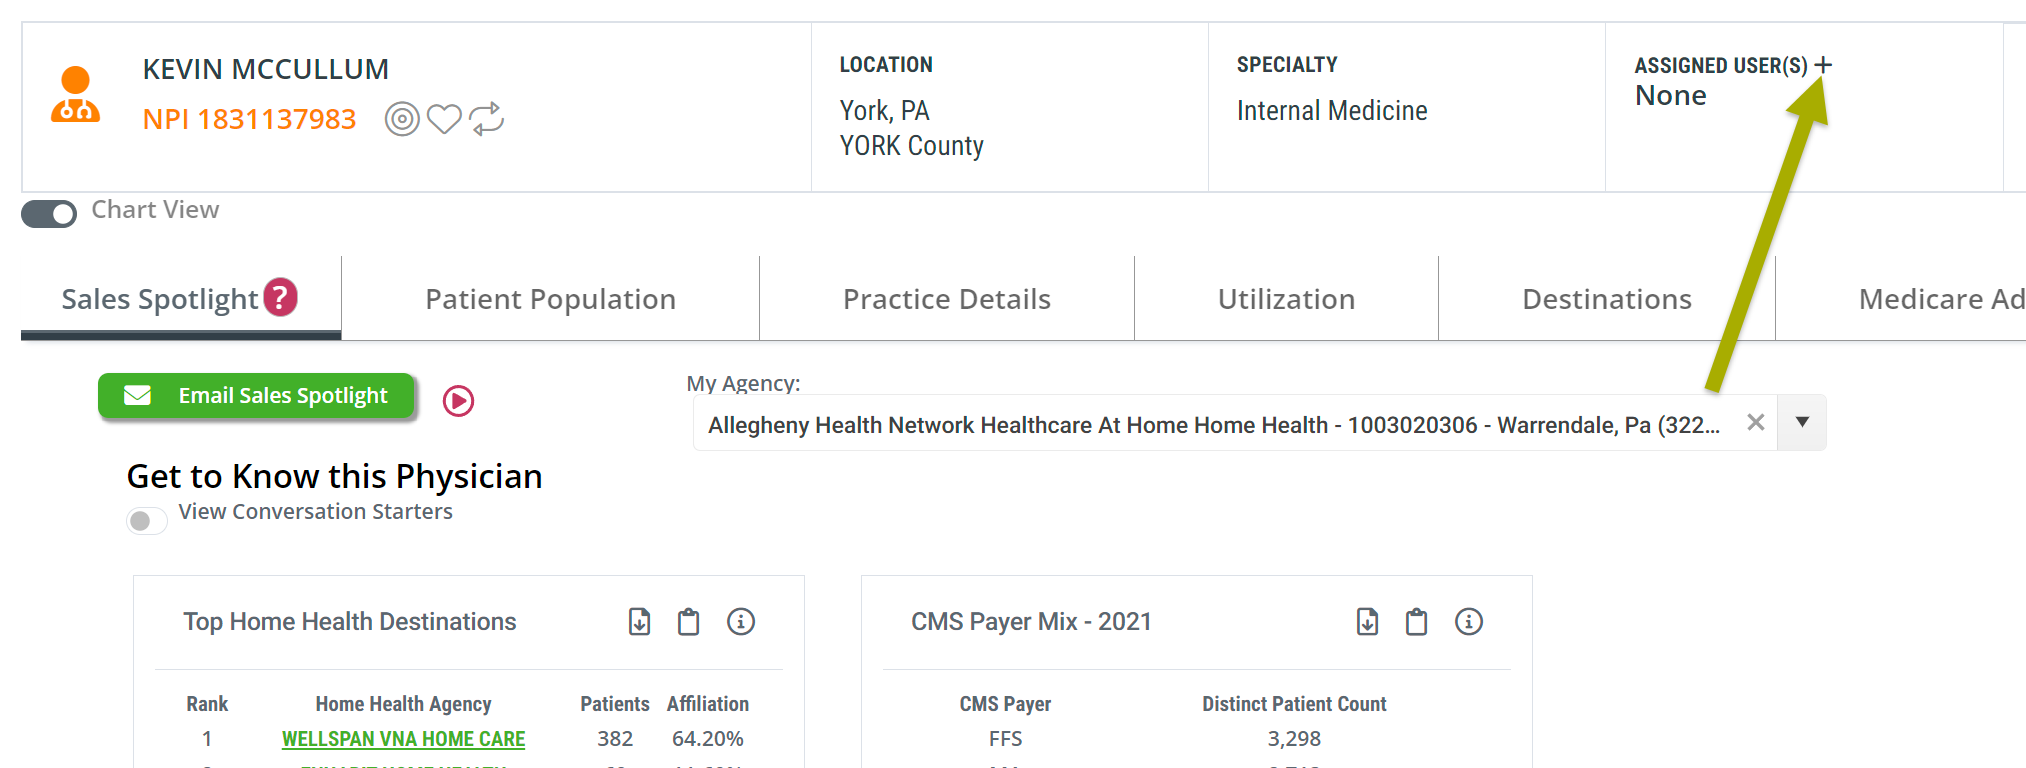Play the Sales Spotlight intro video

pyautogui.click(x=458, y=400)
